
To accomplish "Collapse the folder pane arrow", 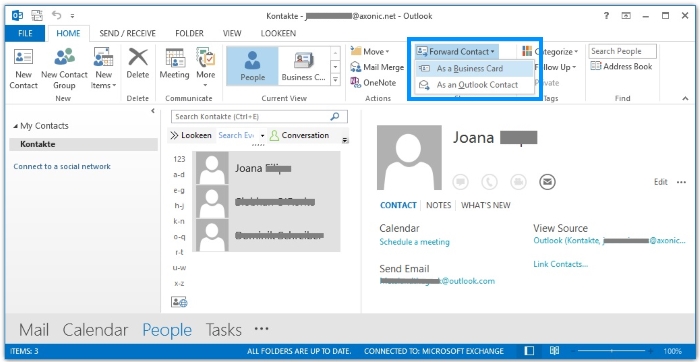I will [x=153, y=111].
